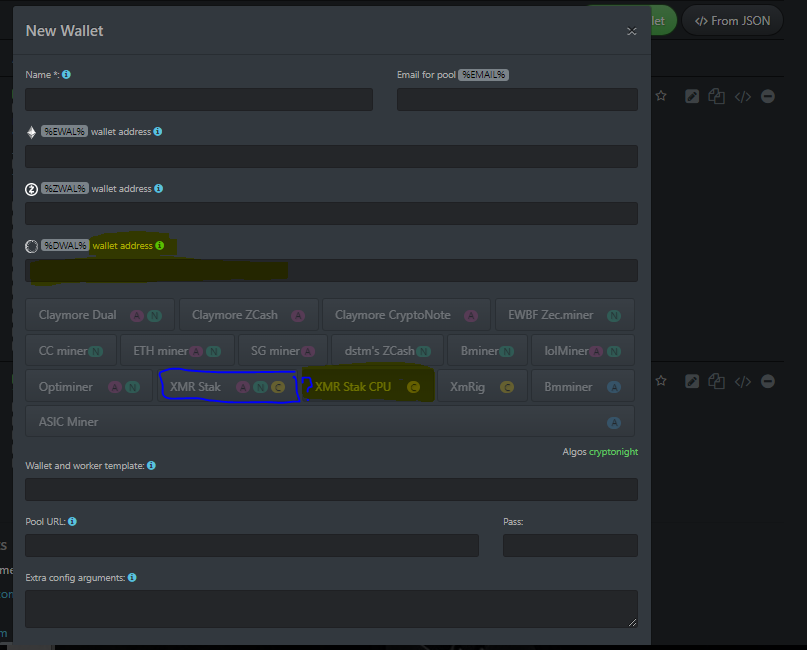Click the info icon next to ZWAL wallet address
This screenshot has height=650, width=807.
pos(159,189)
